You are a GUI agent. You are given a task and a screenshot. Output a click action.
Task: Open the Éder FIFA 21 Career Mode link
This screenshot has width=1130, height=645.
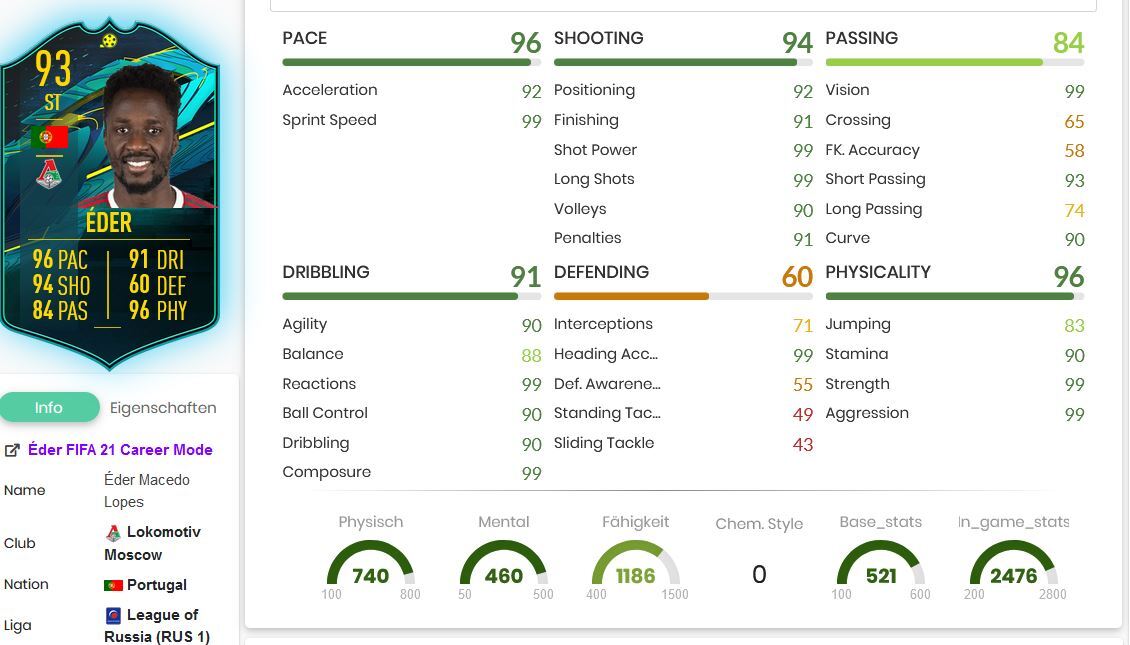tap(120, 450)
